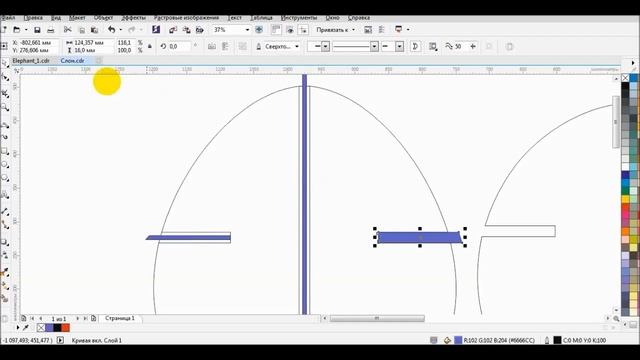Viewport: 640px width, 360px height.
Task: Open the Макет menu
Action: point(77,18)
